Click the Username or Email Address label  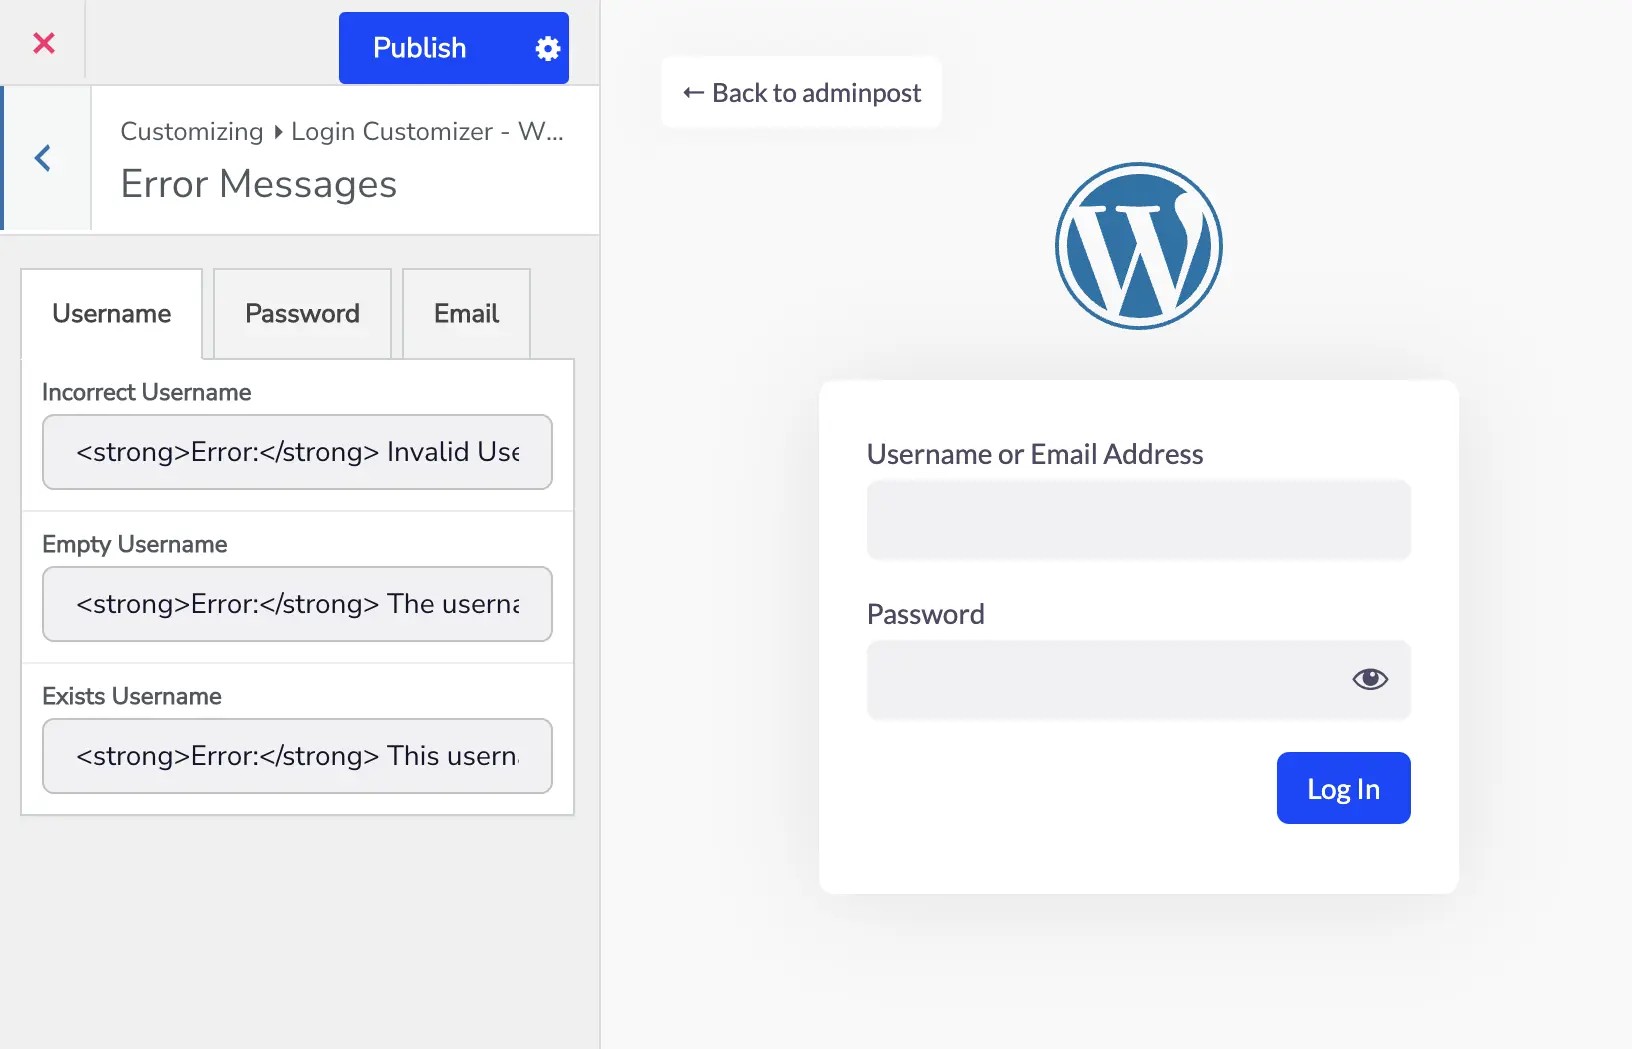[1035, 454]
